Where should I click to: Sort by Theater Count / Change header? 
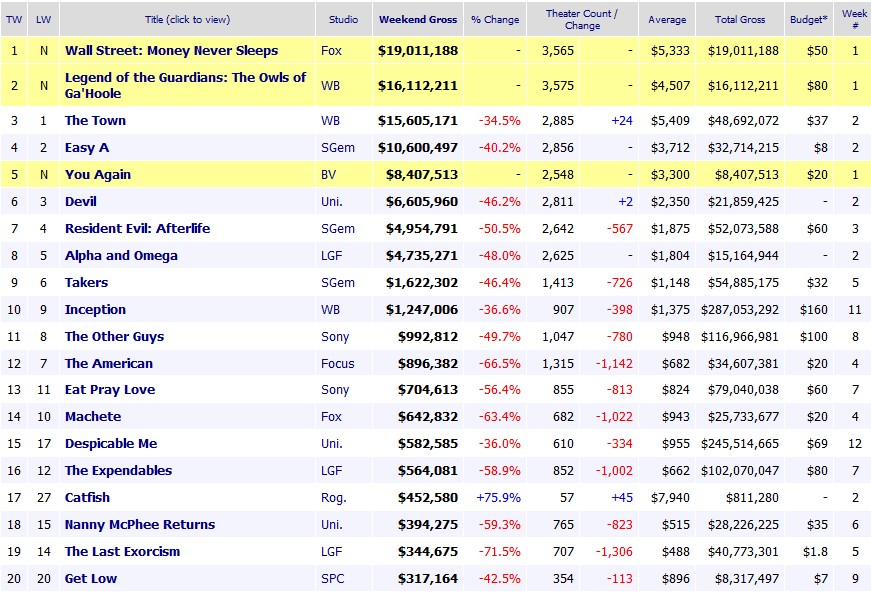pos(582,19)
